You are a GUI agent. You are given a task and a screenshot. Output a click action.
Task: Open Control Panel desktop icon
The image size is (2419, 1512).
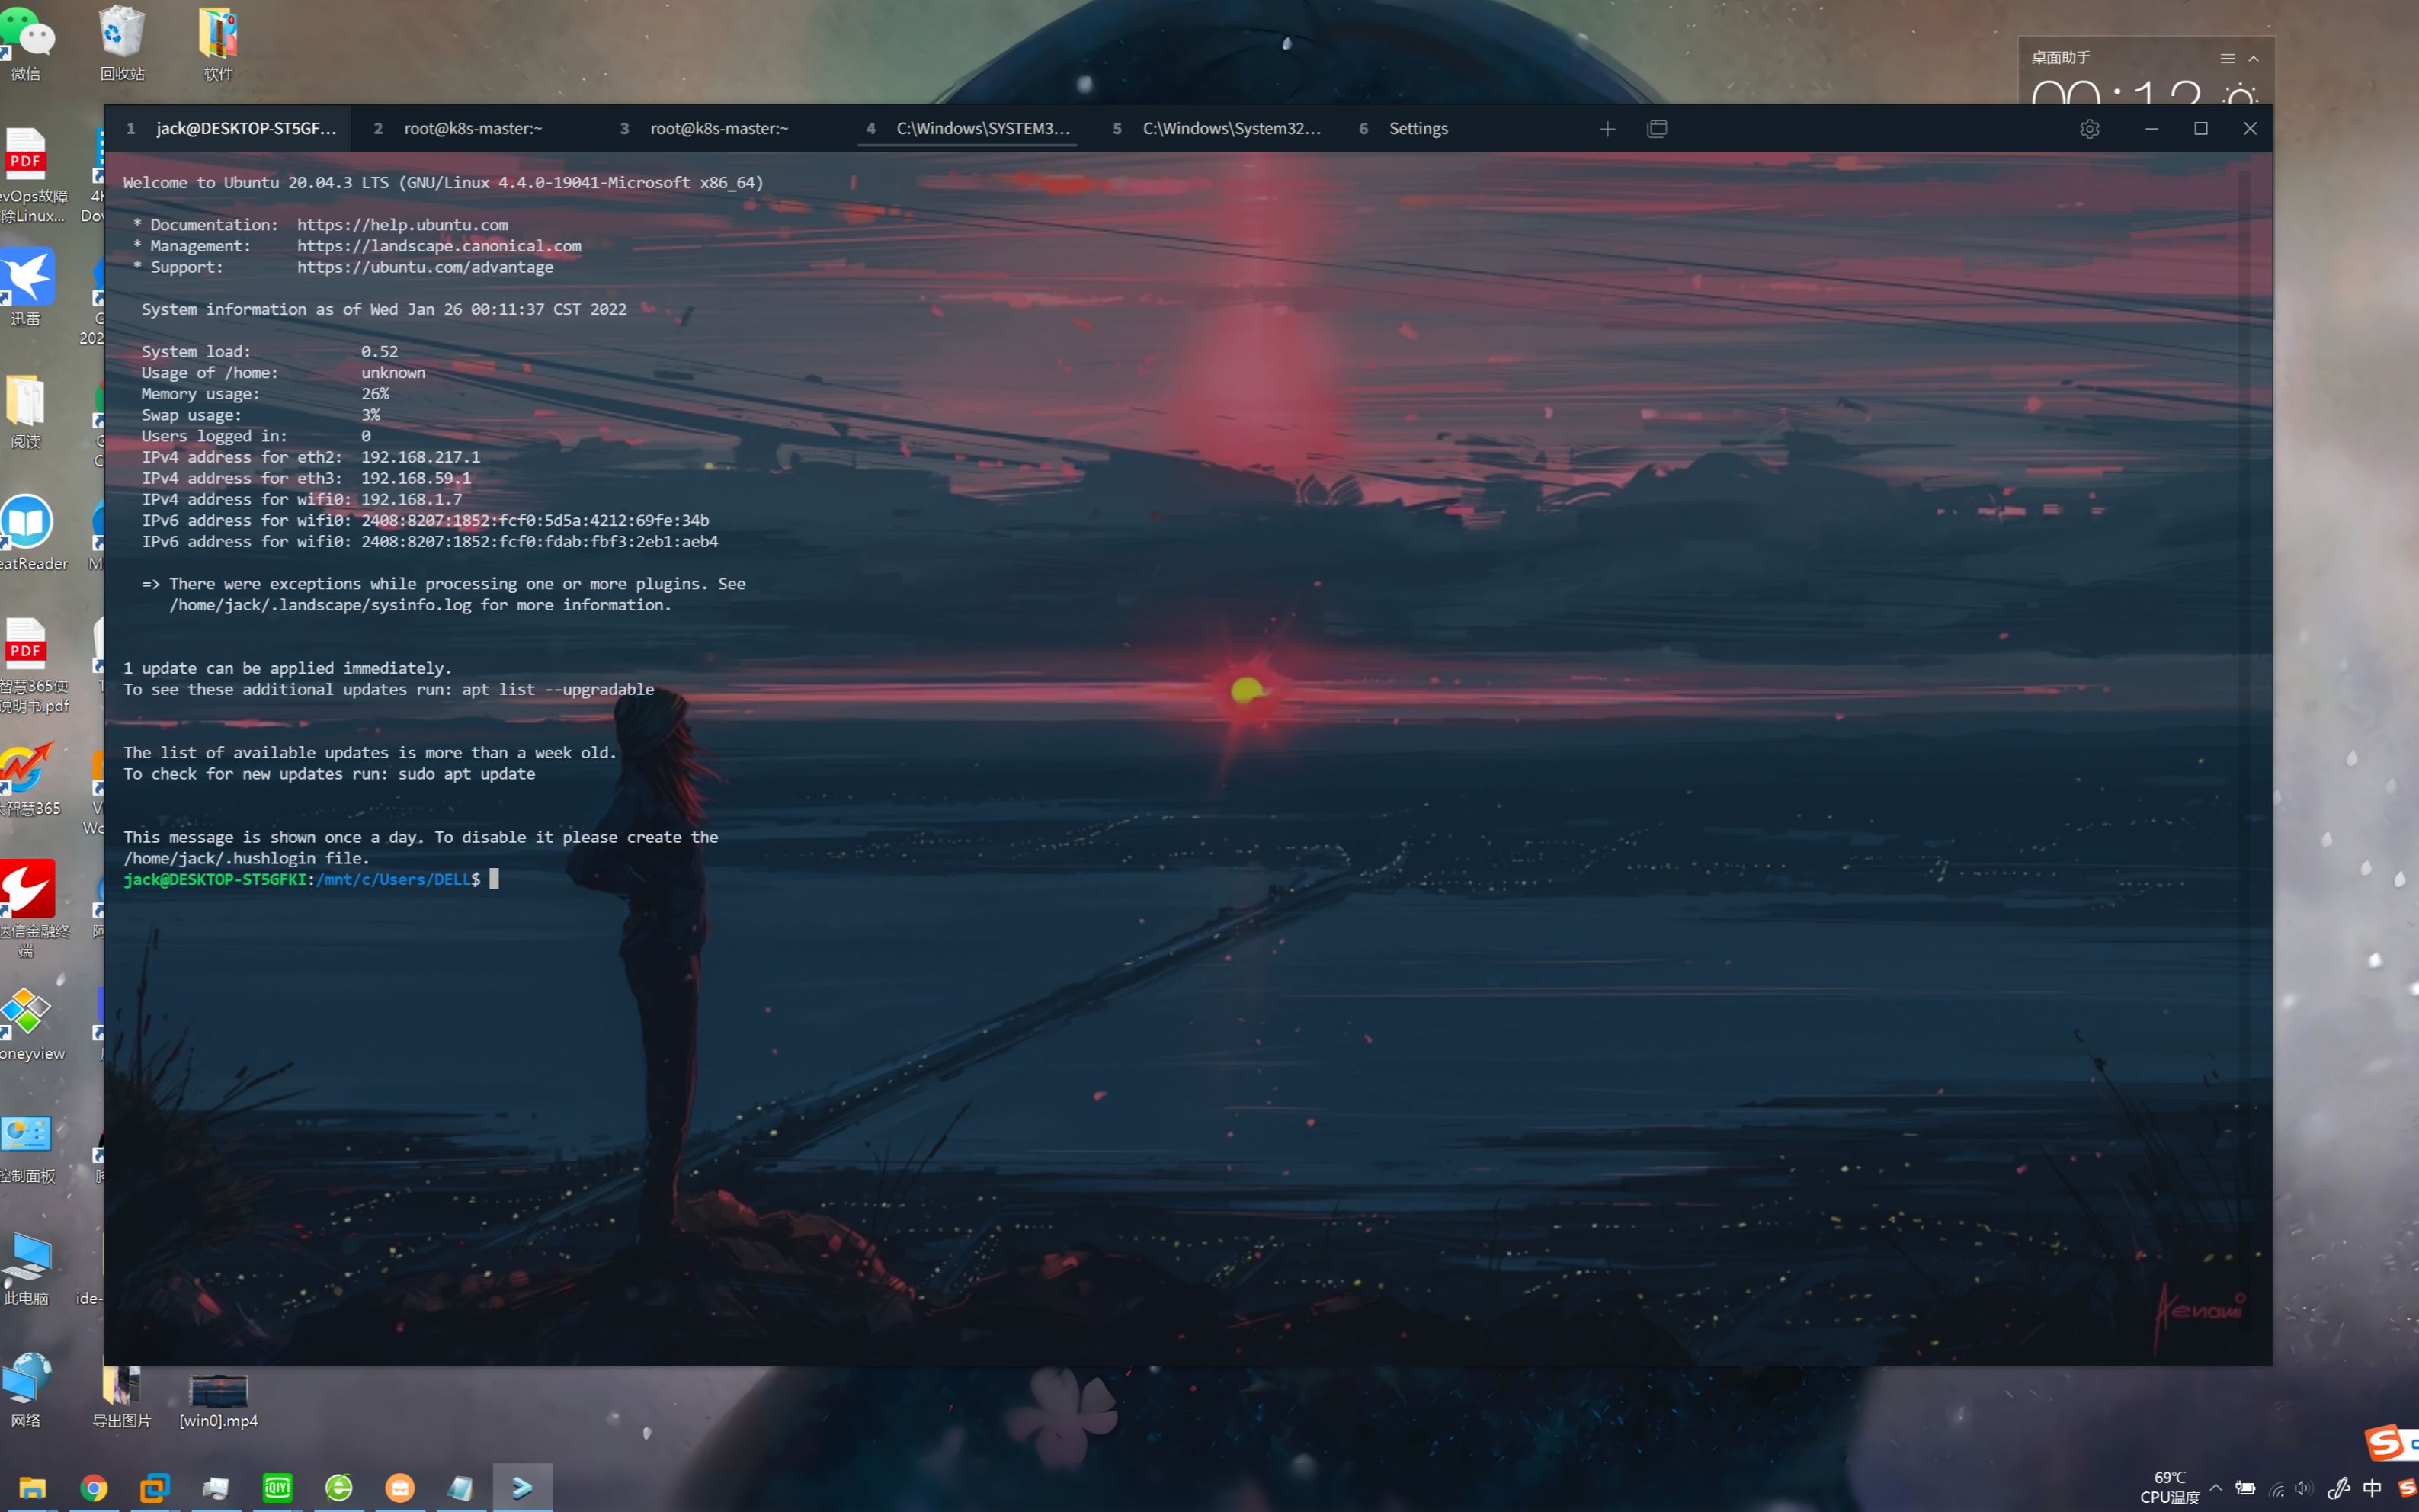pyautogui.click(x=27, y=1148)
